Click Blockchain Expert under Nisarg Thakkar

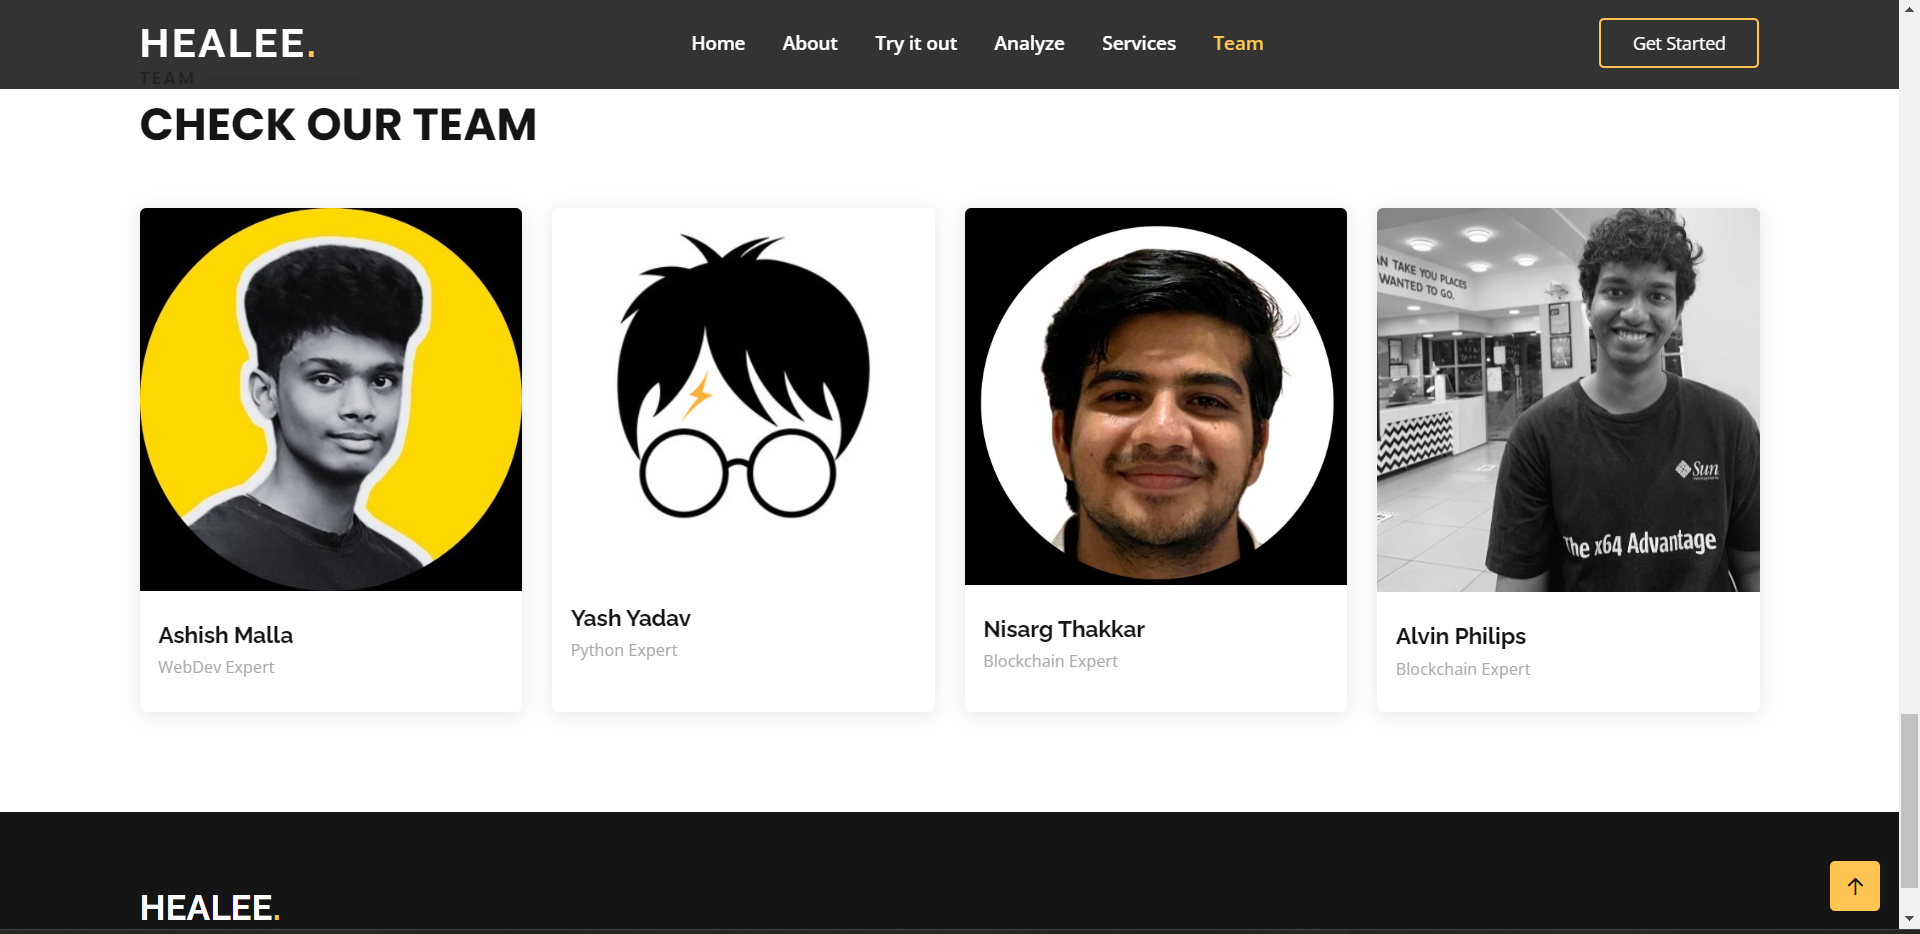tap(1050, 661)
